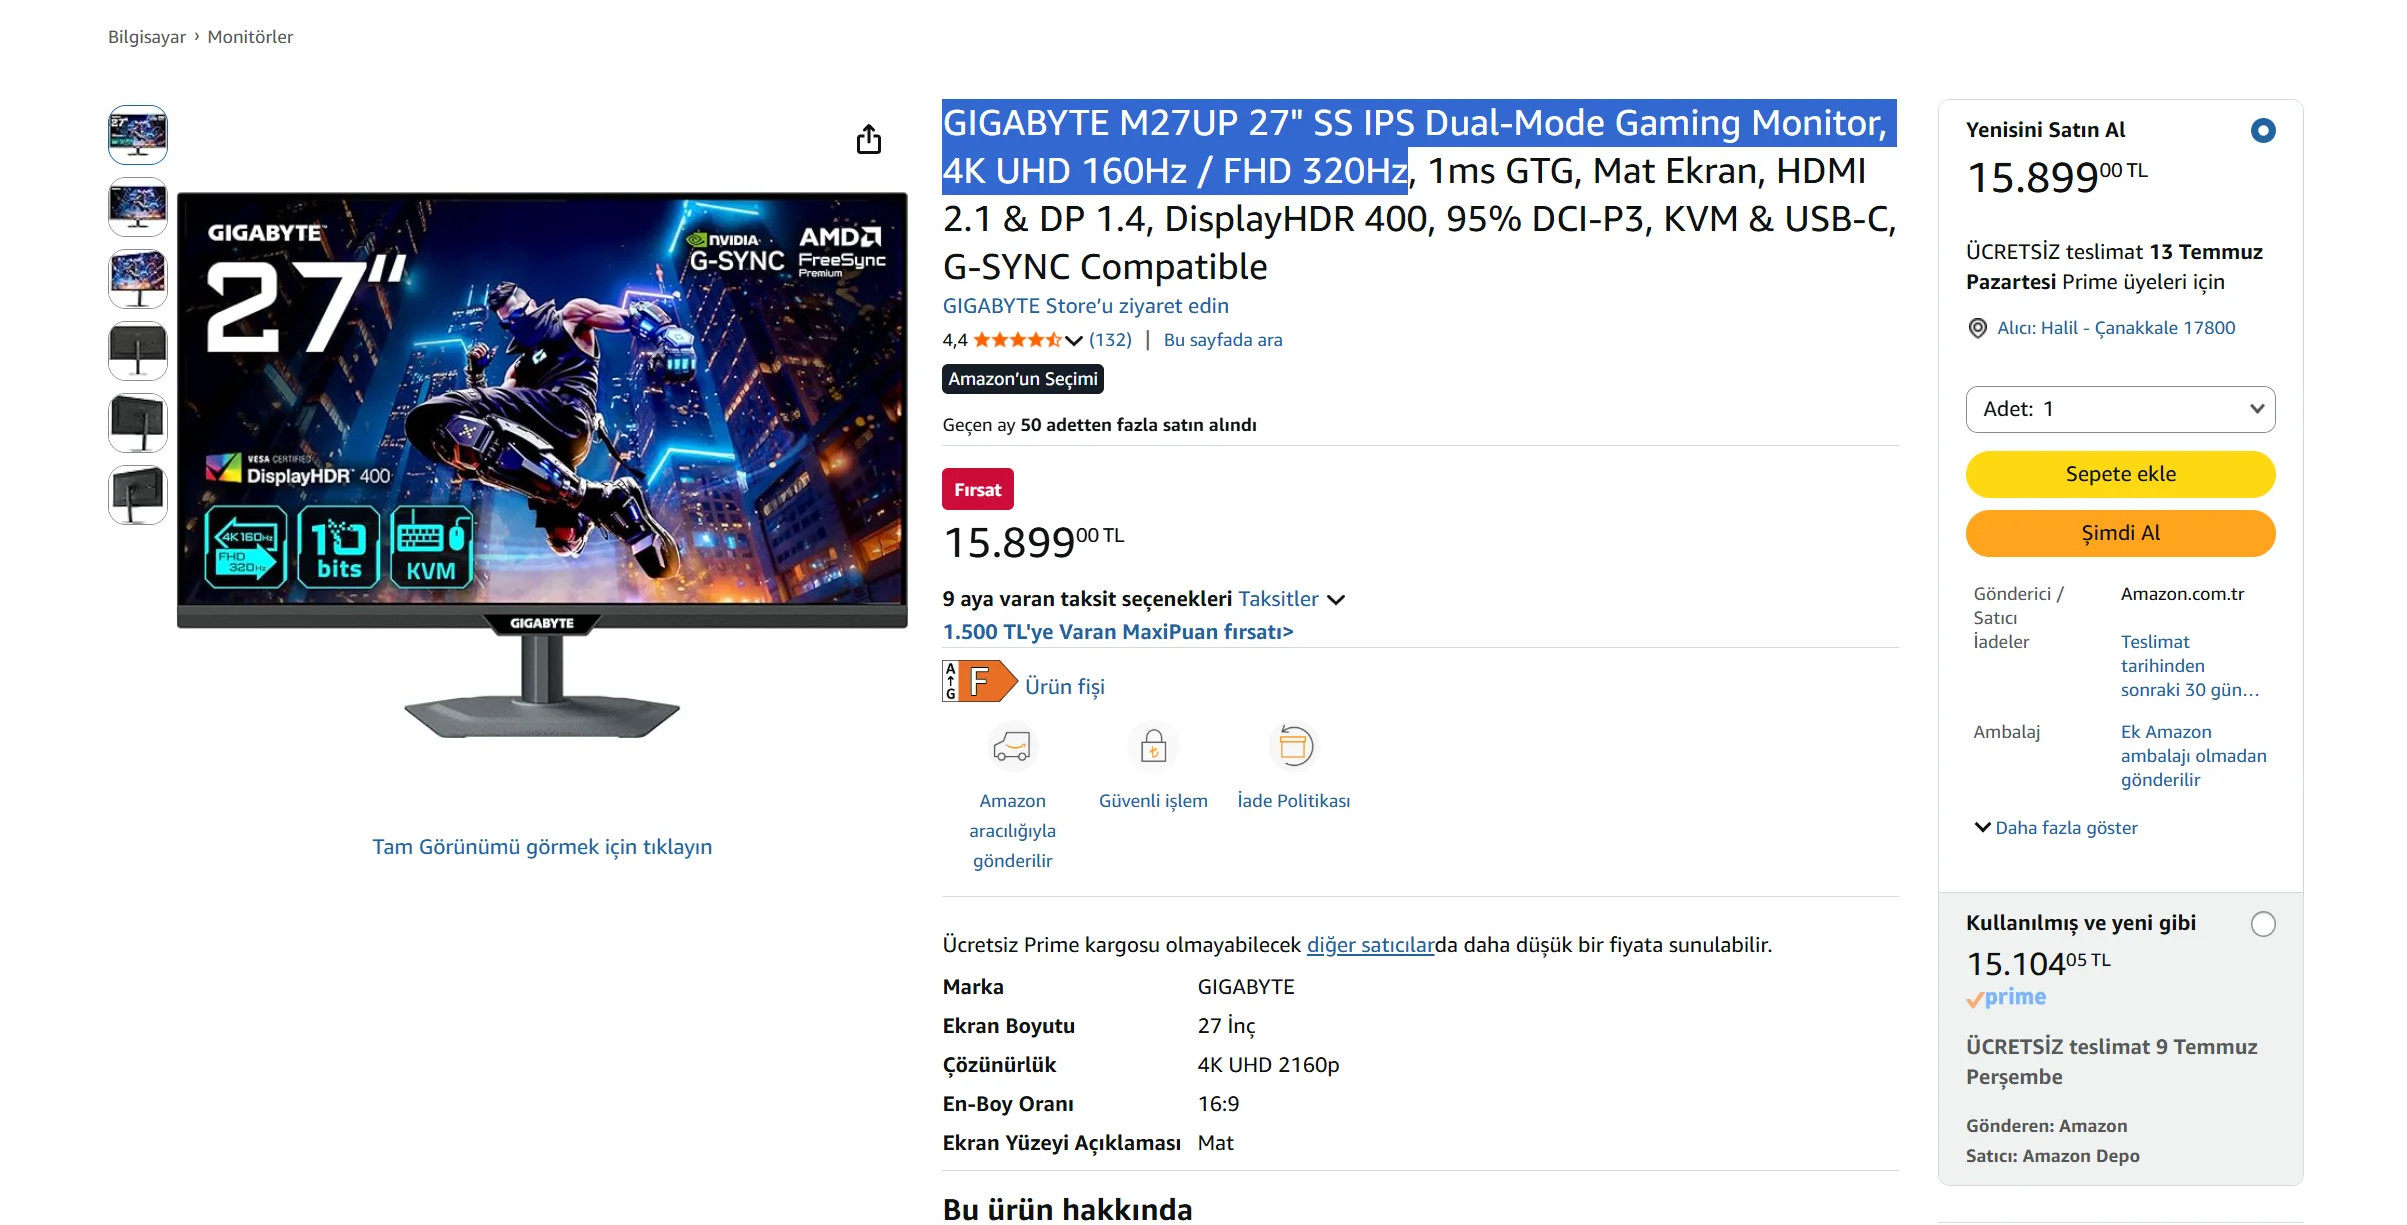Click the Ekran Yüzeyi Açıklaması value Mat
This screenshot has width=2407, height=1225.
pyautogui.click(x=1216, y=1143)
